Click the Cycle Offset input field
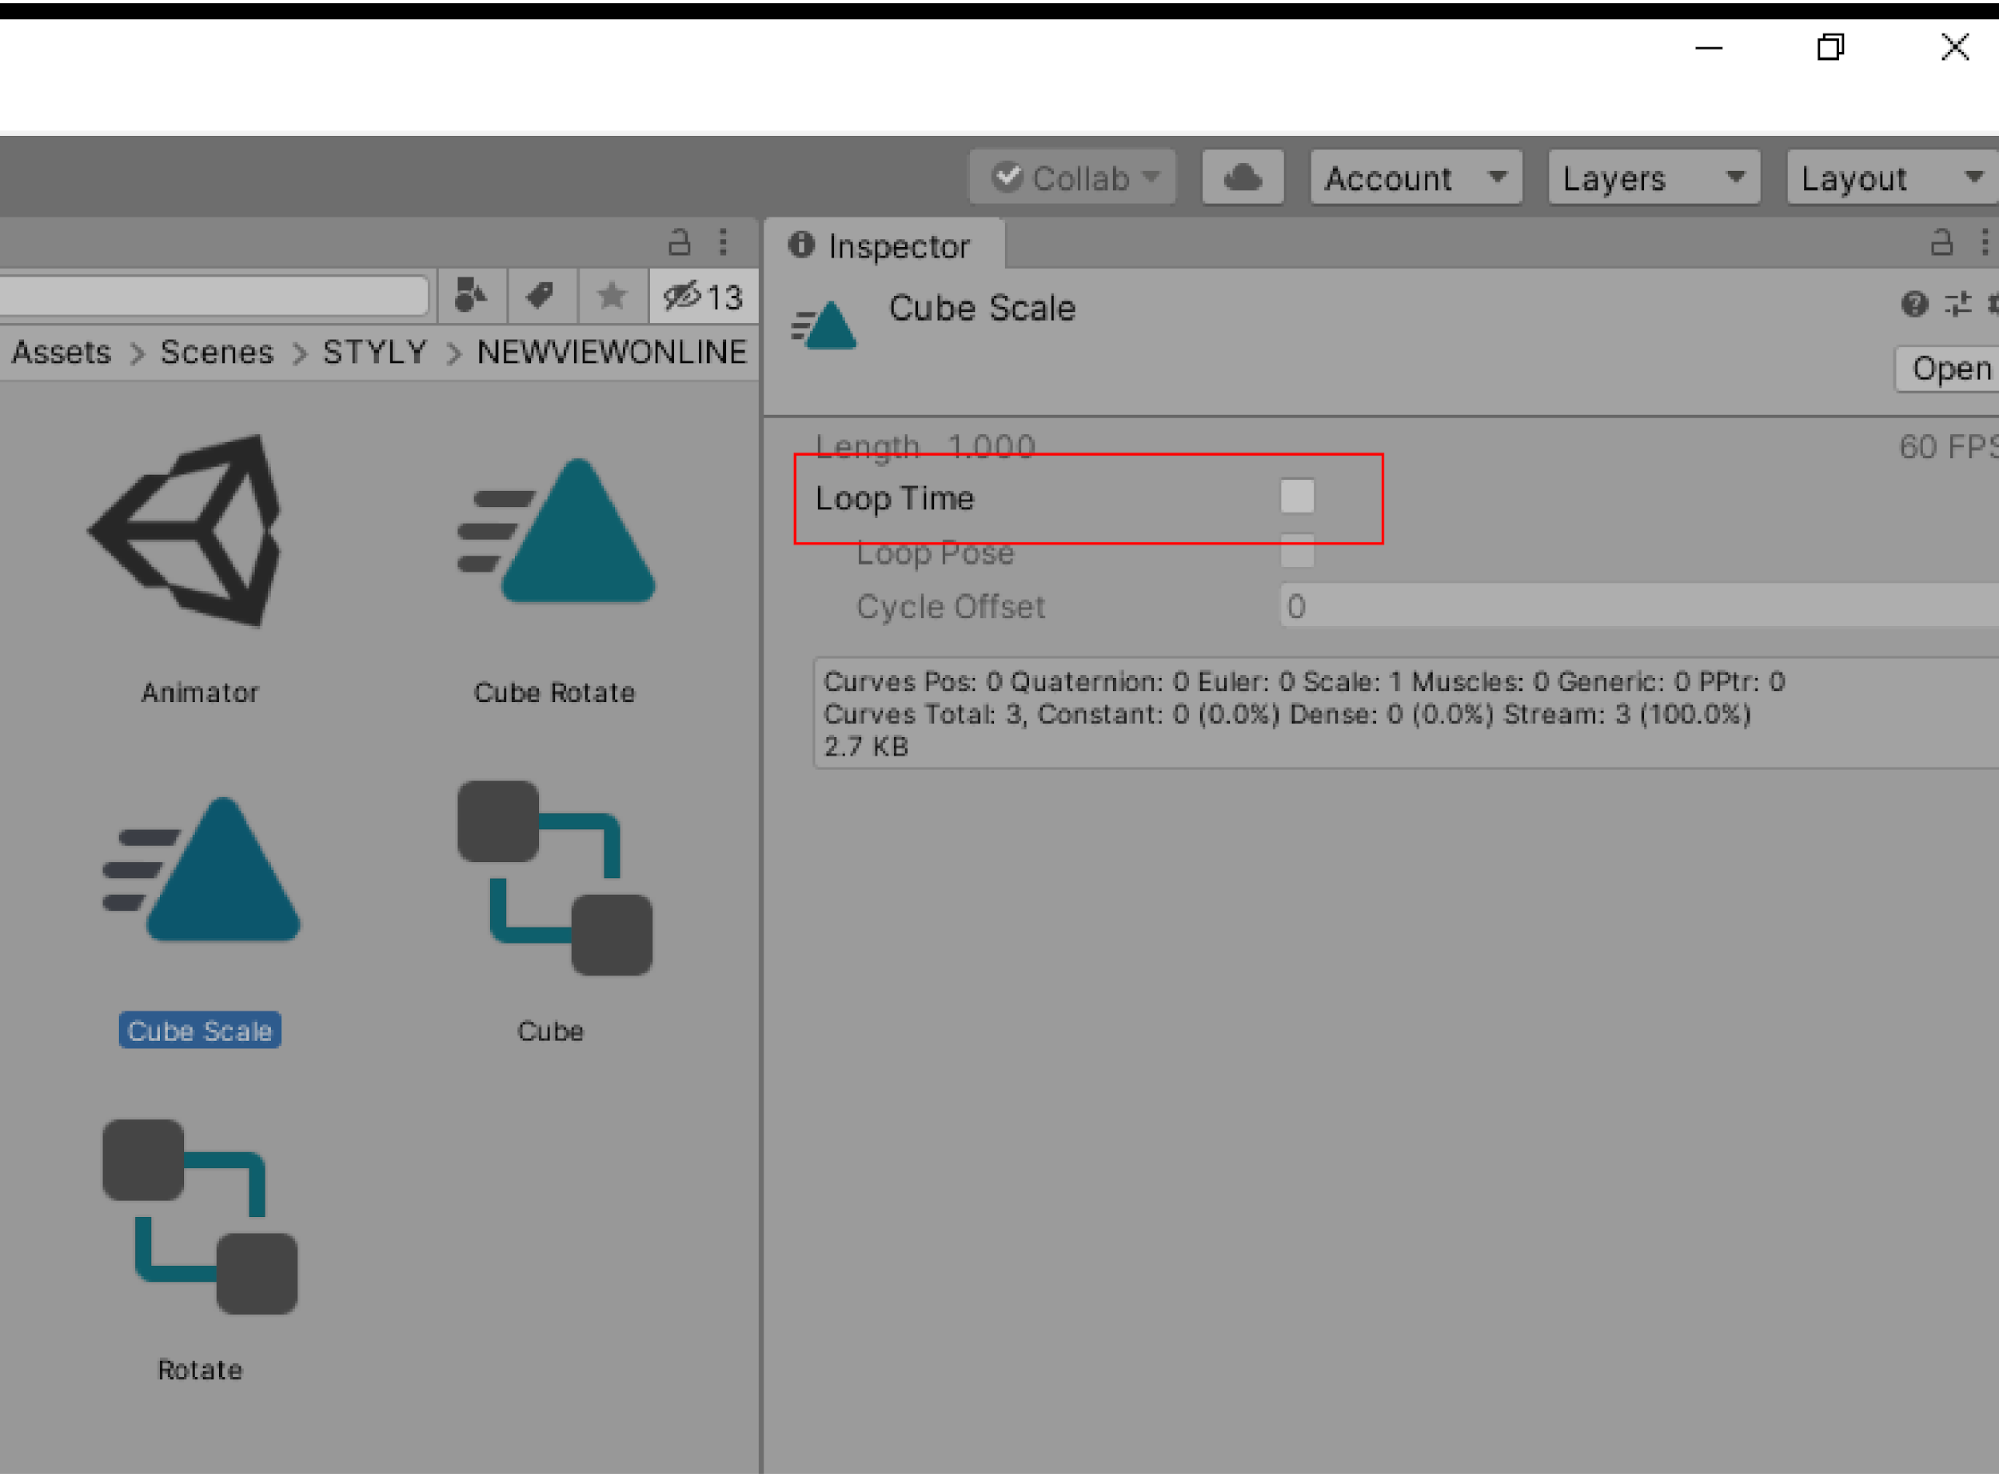This screenshot has height=1475, width=1999. tap(1638, 606)
